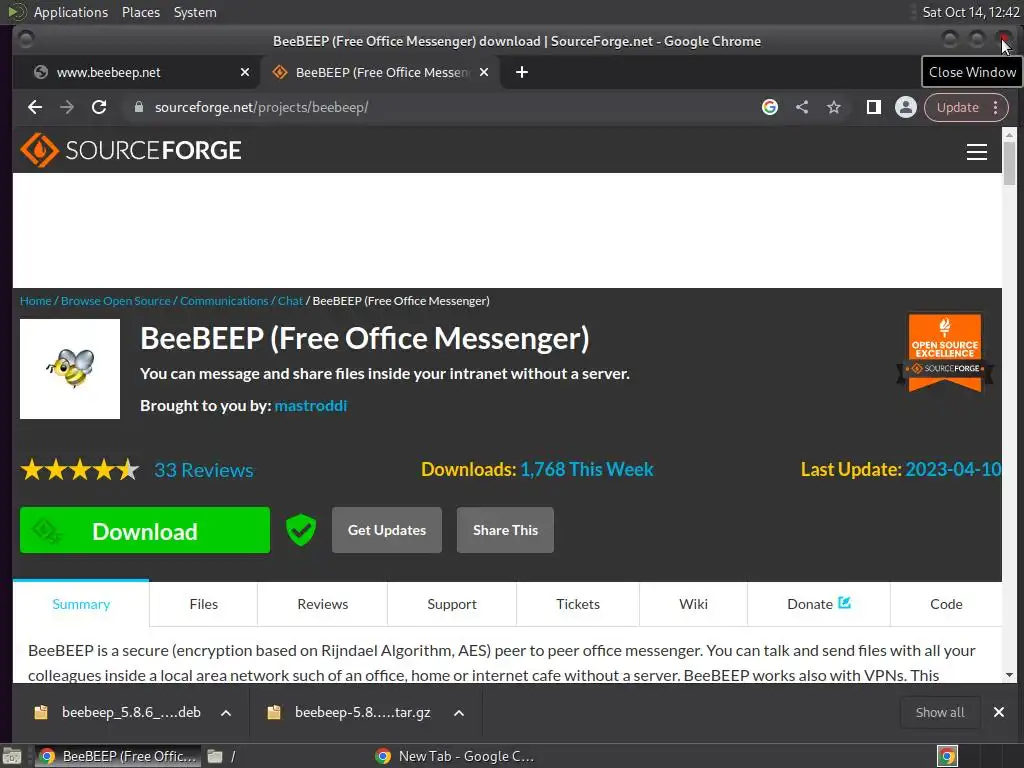Screen dimensions: 1024x768
Task: Share this page via the share icon
Action: point(802,107)
